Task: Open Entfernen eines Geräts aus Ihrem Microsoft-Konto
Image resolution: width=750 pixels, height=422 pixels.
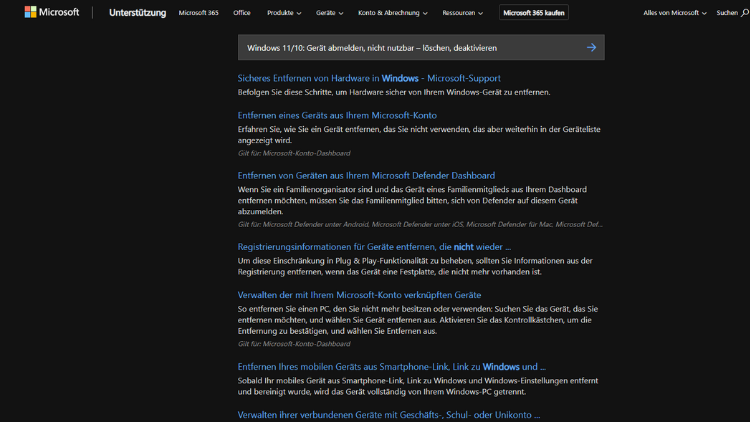Action: coord(337,115)
